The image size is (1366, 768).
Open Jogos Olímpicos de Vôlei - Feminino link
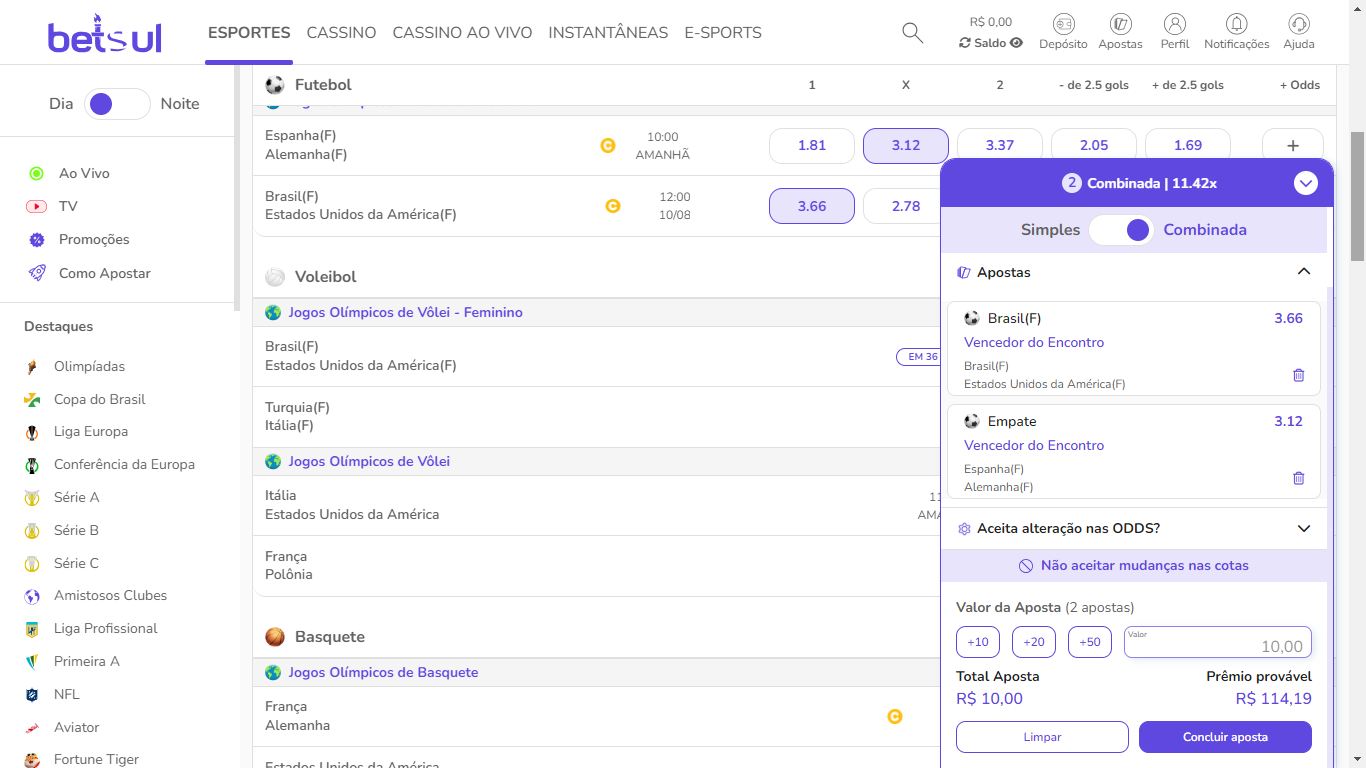pos(405,312)
